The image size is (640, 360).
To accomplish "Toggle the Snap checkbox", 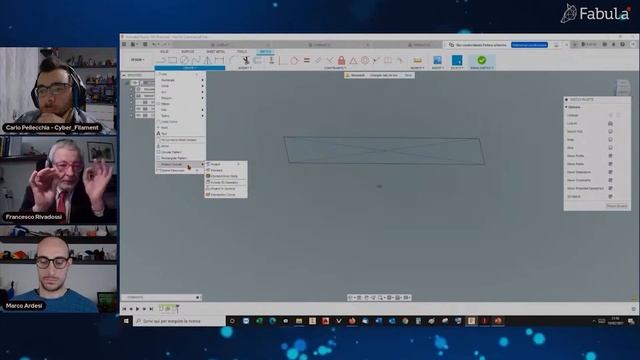I will pyautogui.click(x=610, y=140).
